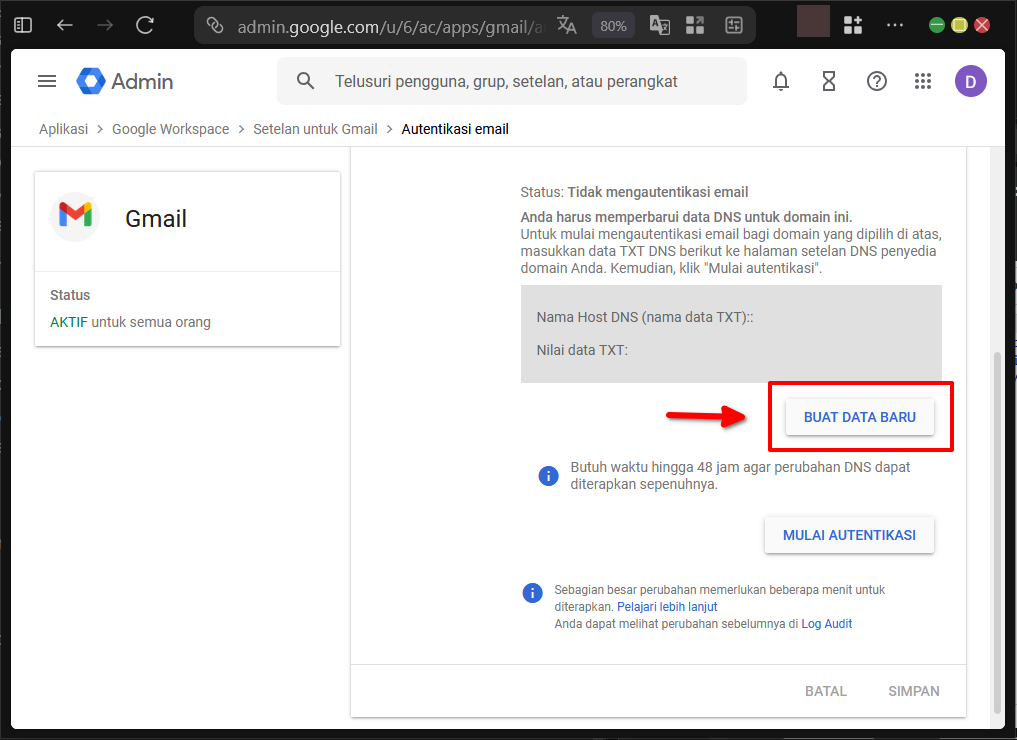Open the notifications bell in Admin console
The image size is (1017, 740).
click(781, 81)
